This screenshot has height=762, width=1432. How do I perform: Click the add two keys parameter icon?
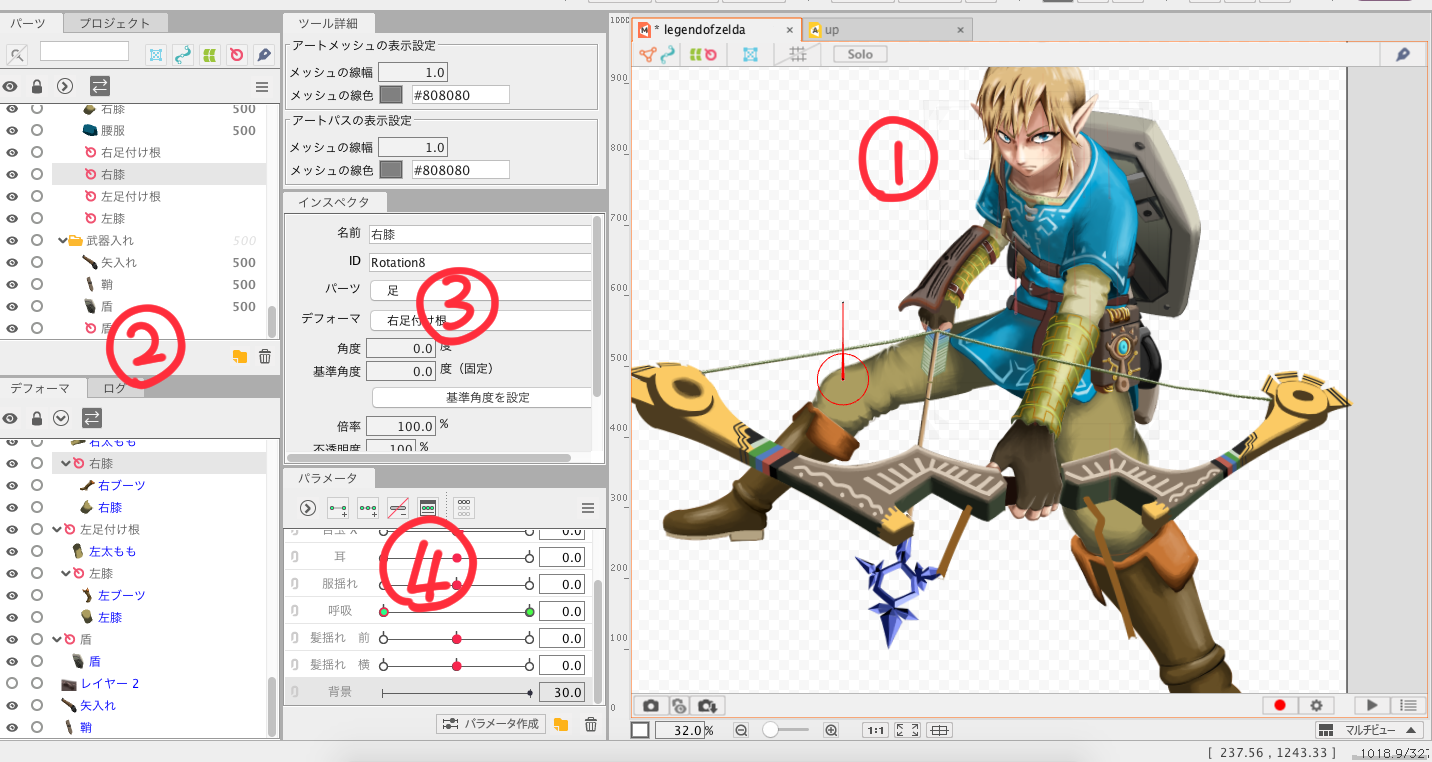point(338,508)
